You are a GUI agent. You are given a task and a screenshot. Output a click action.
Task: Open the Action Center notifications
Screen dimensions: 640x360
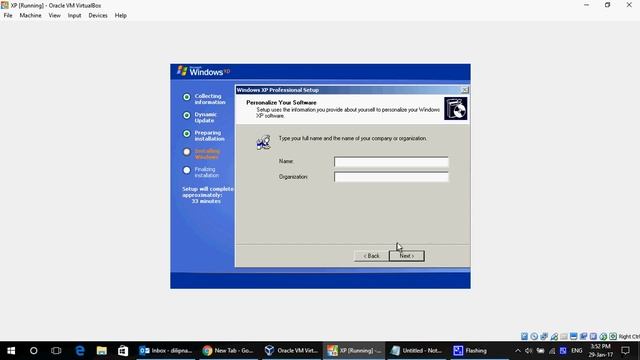[x=625, y=351]
